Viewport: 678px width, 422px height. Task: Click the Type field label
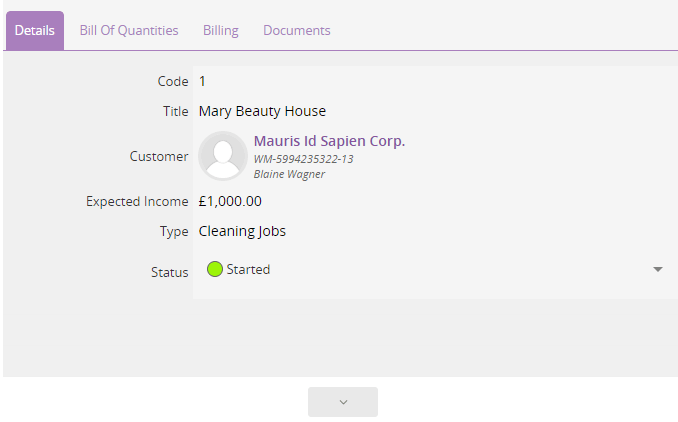pyautogui.click(x=174, y=231)
